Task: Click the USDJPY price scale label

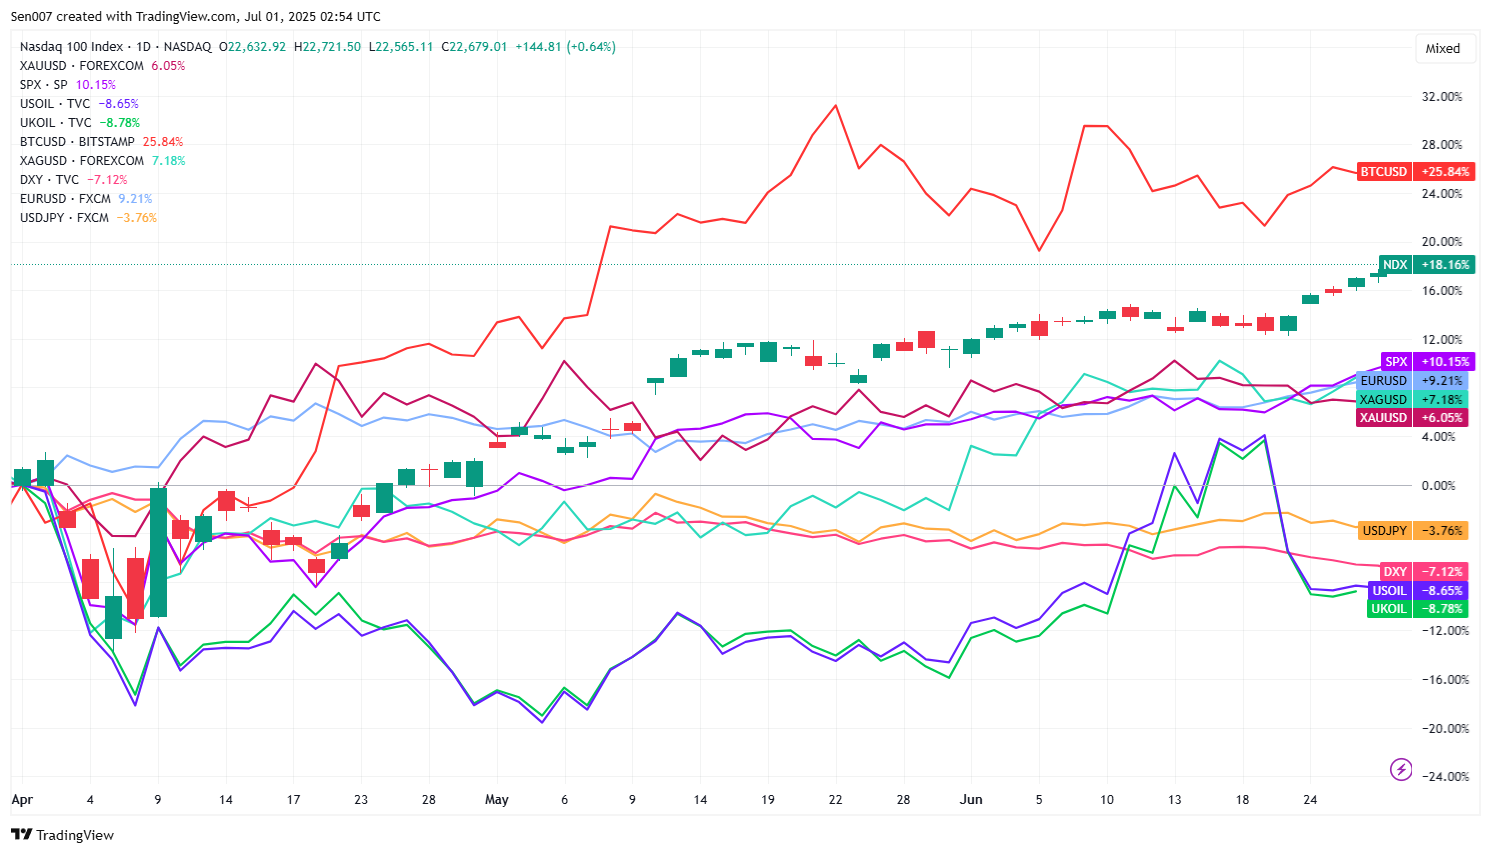Action: click(1385, 531)
